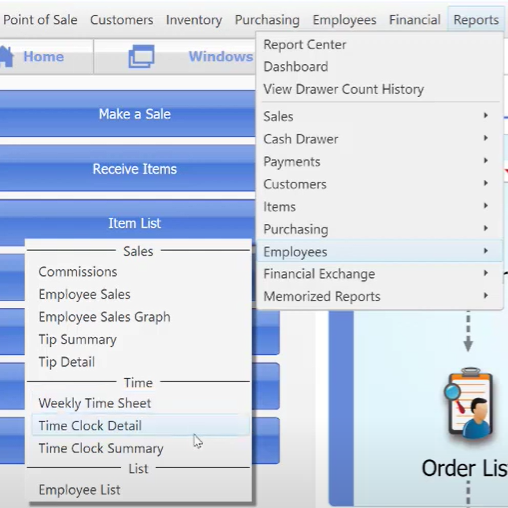Open the Inventory menu
Screen dimensions: 508x508
[x=194, y=20]
